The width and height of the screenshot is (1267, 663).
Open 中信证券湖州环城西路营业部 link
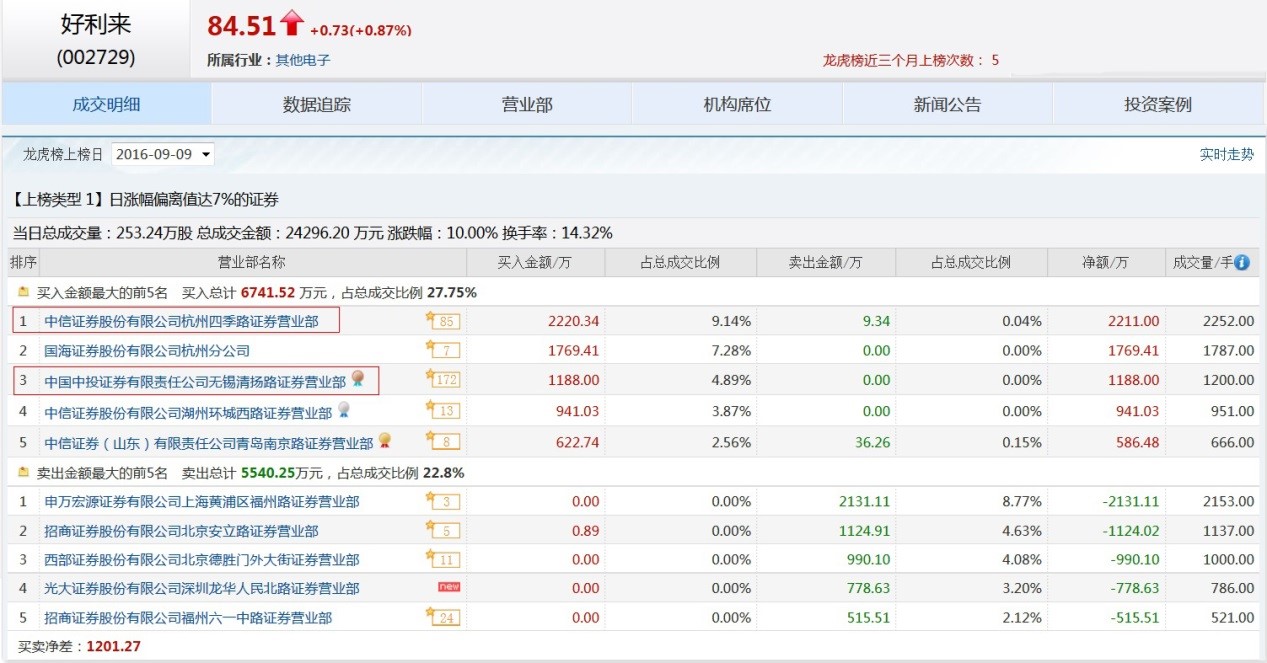click(188, 412)
